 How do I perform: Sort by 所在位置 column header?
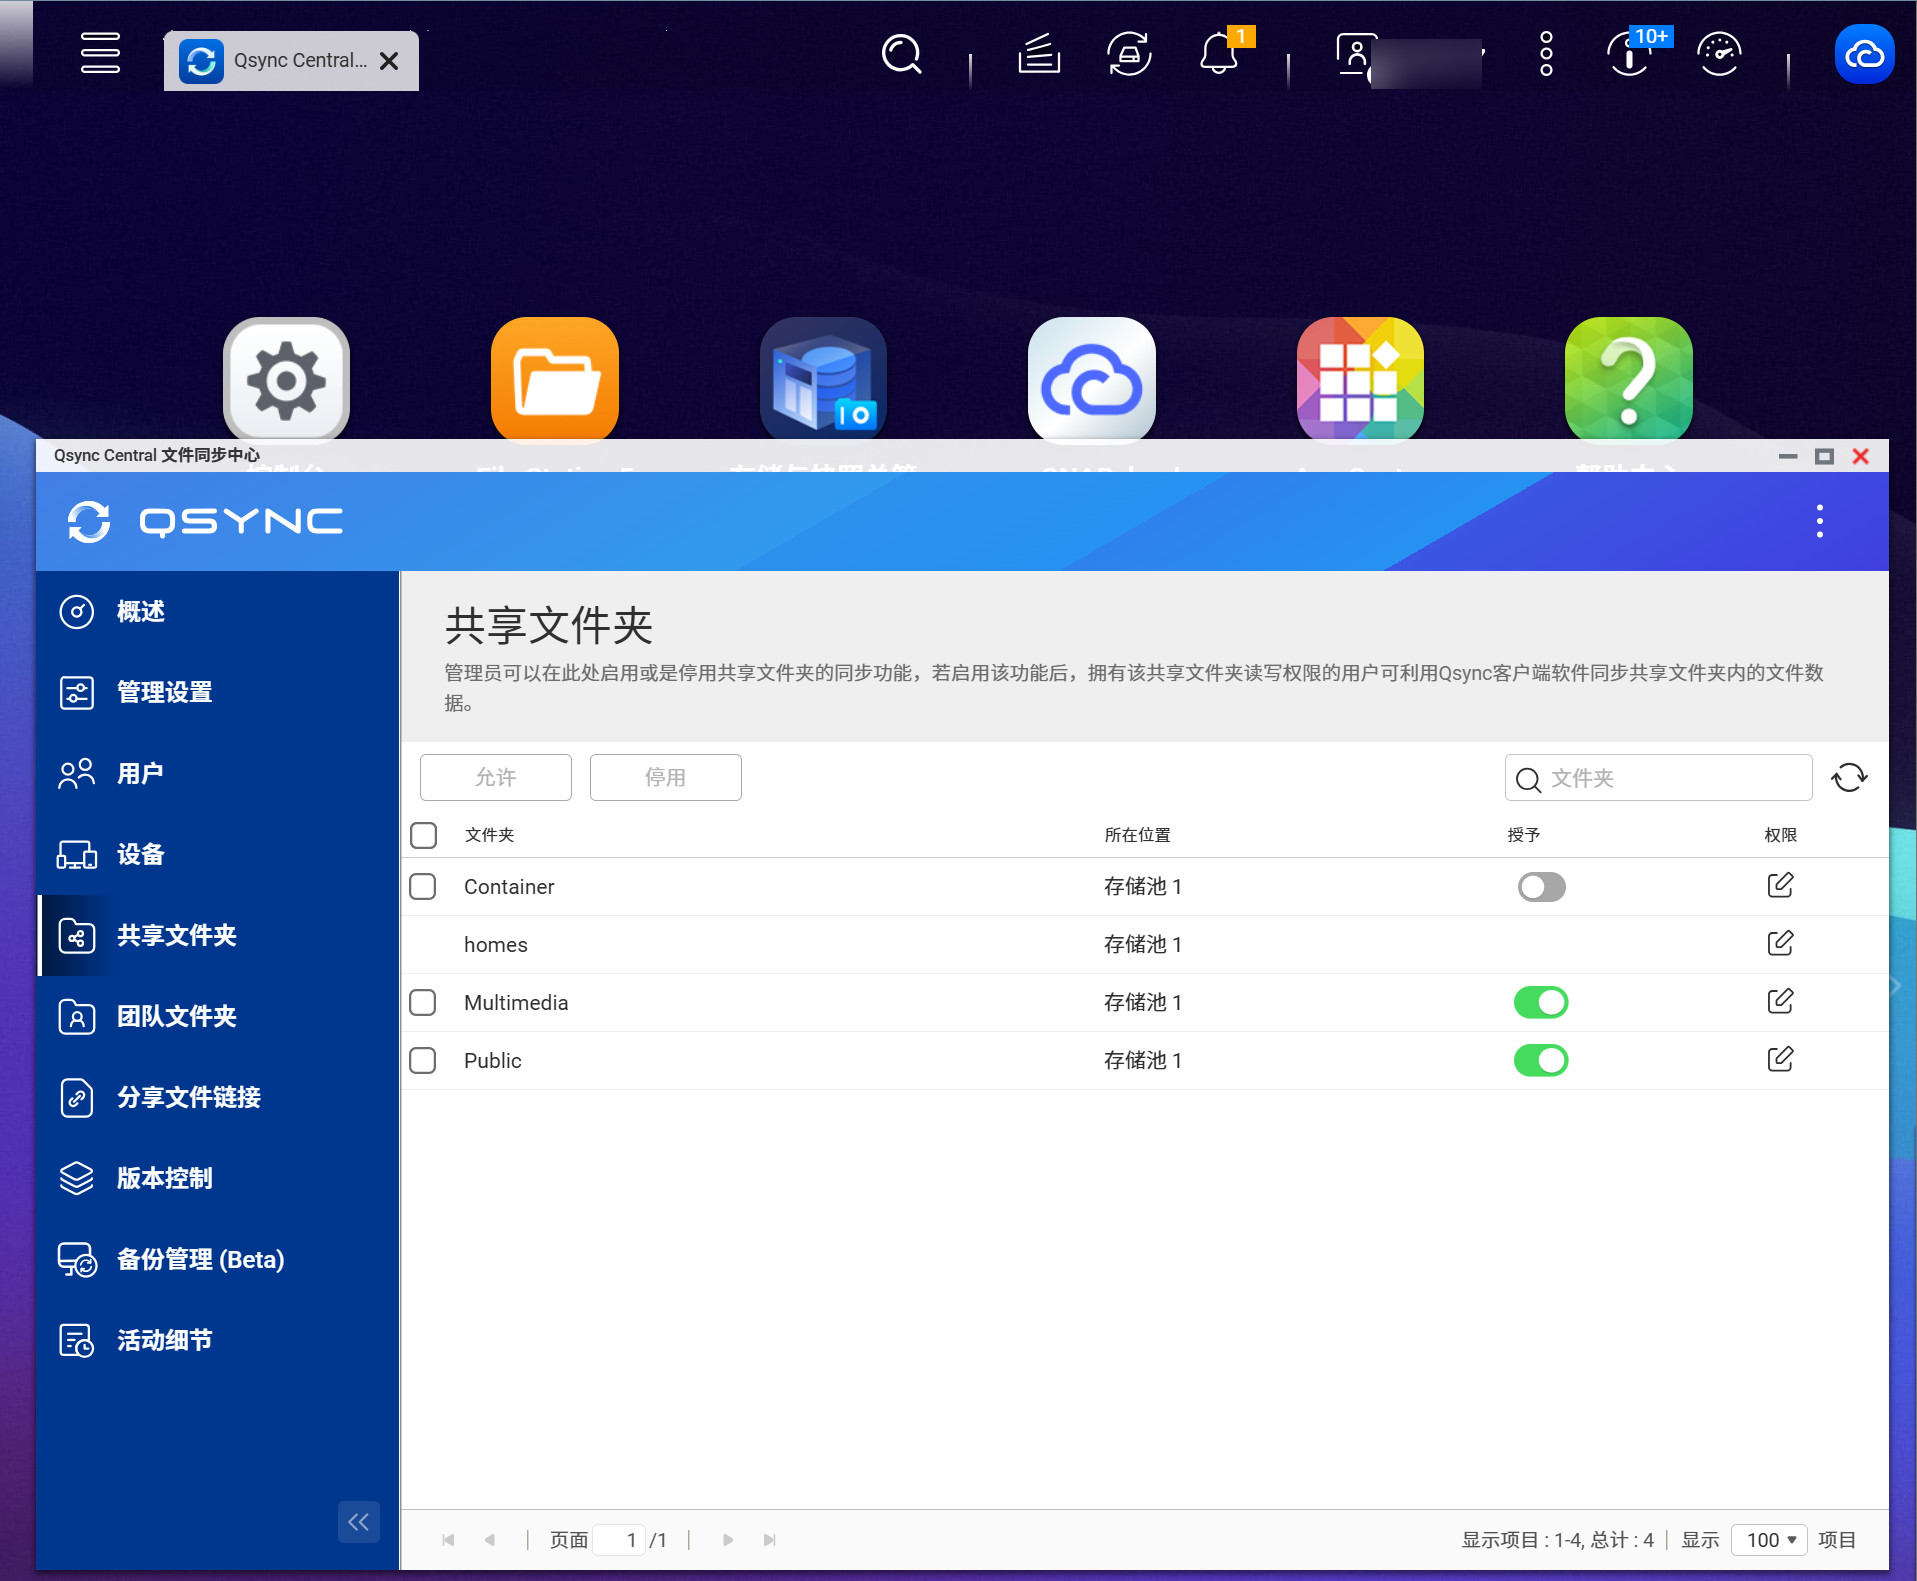(1138, 835)
